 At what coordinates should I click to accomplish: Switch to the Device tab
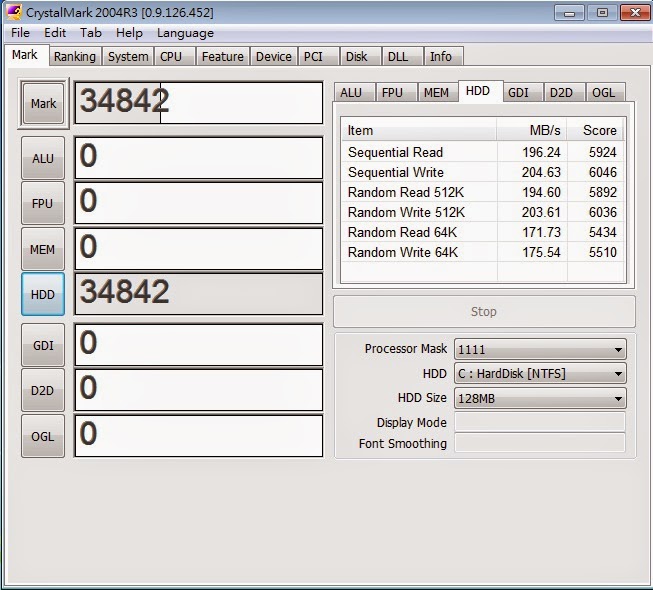point(274,56)
